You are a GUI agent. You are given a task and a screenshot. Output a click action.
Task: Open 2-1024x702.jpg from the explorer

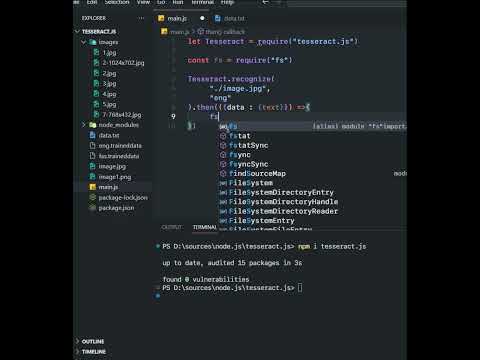[123, 63]
